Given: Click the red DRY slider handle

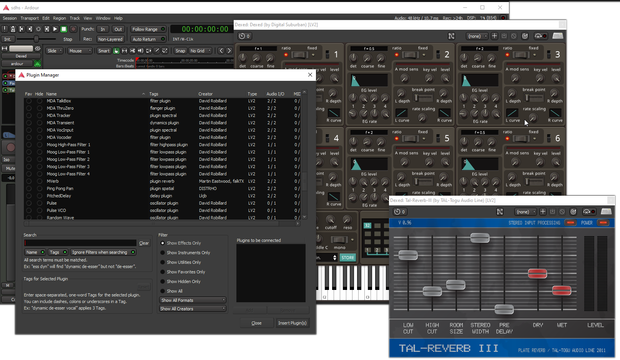Looking at the screenshot, I should [537, 273].
